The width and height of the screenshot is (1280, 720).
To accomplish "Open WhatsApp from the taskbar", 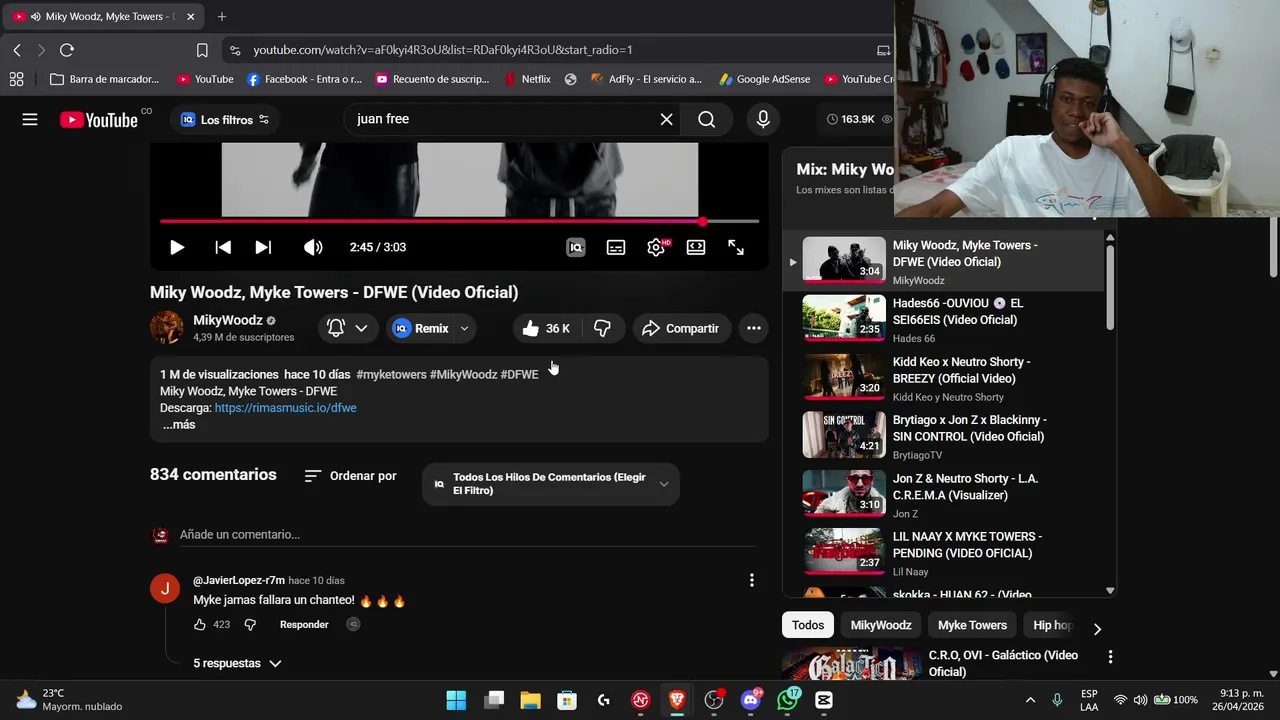I will [x=788, y=700].
